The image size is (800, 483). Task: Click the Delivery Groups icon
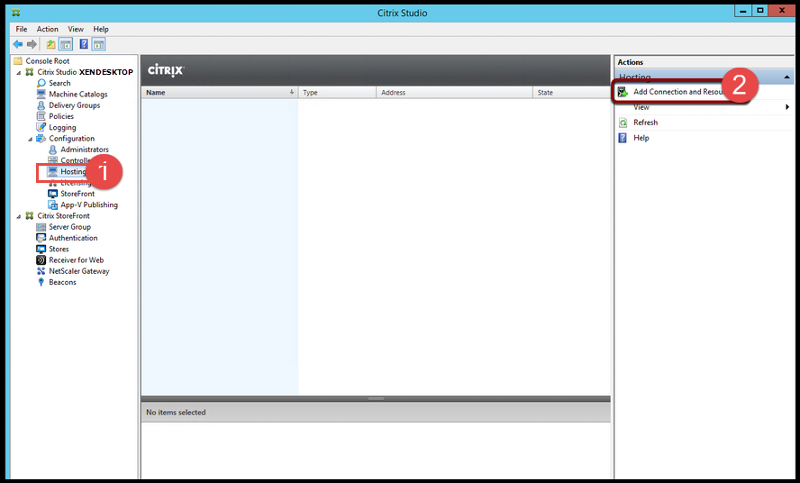tap(41, 105)
